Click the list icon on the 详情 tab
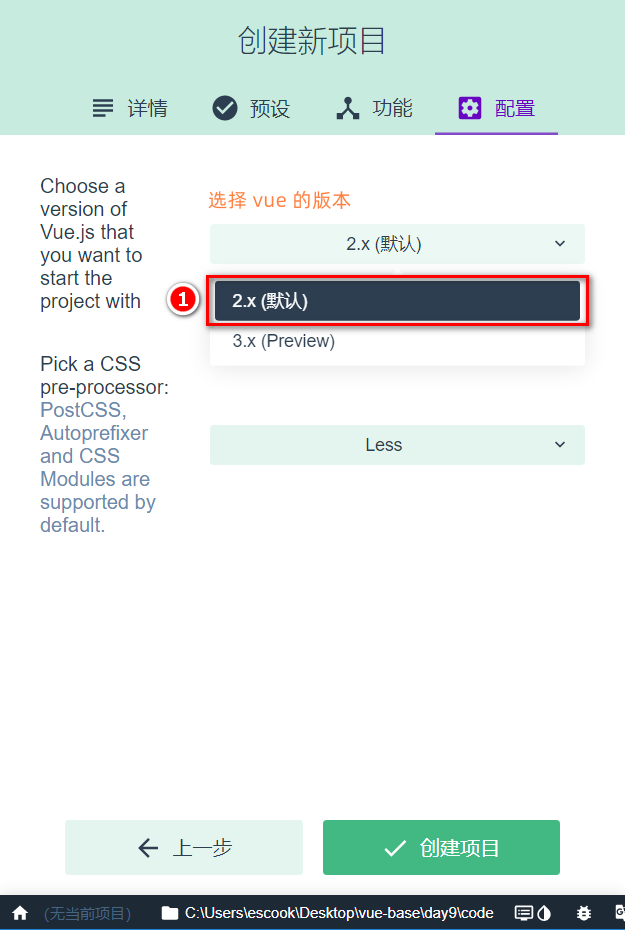The image size is (625, 930). coord(102,107)
